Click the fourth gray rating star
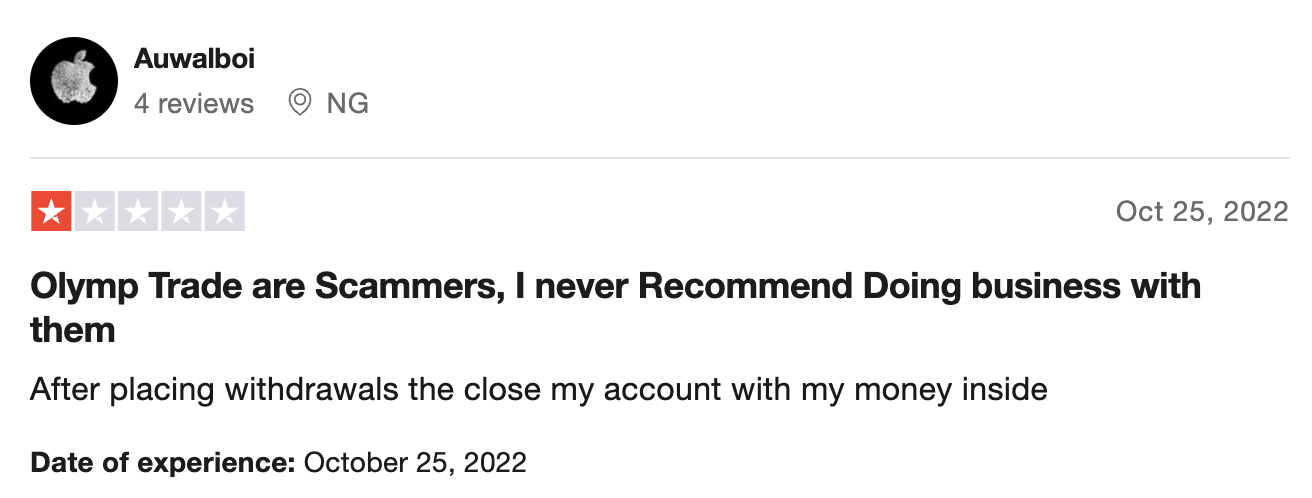Image resolution: width=1312 pixels, height=498 pixels. (x=181, y=211)
